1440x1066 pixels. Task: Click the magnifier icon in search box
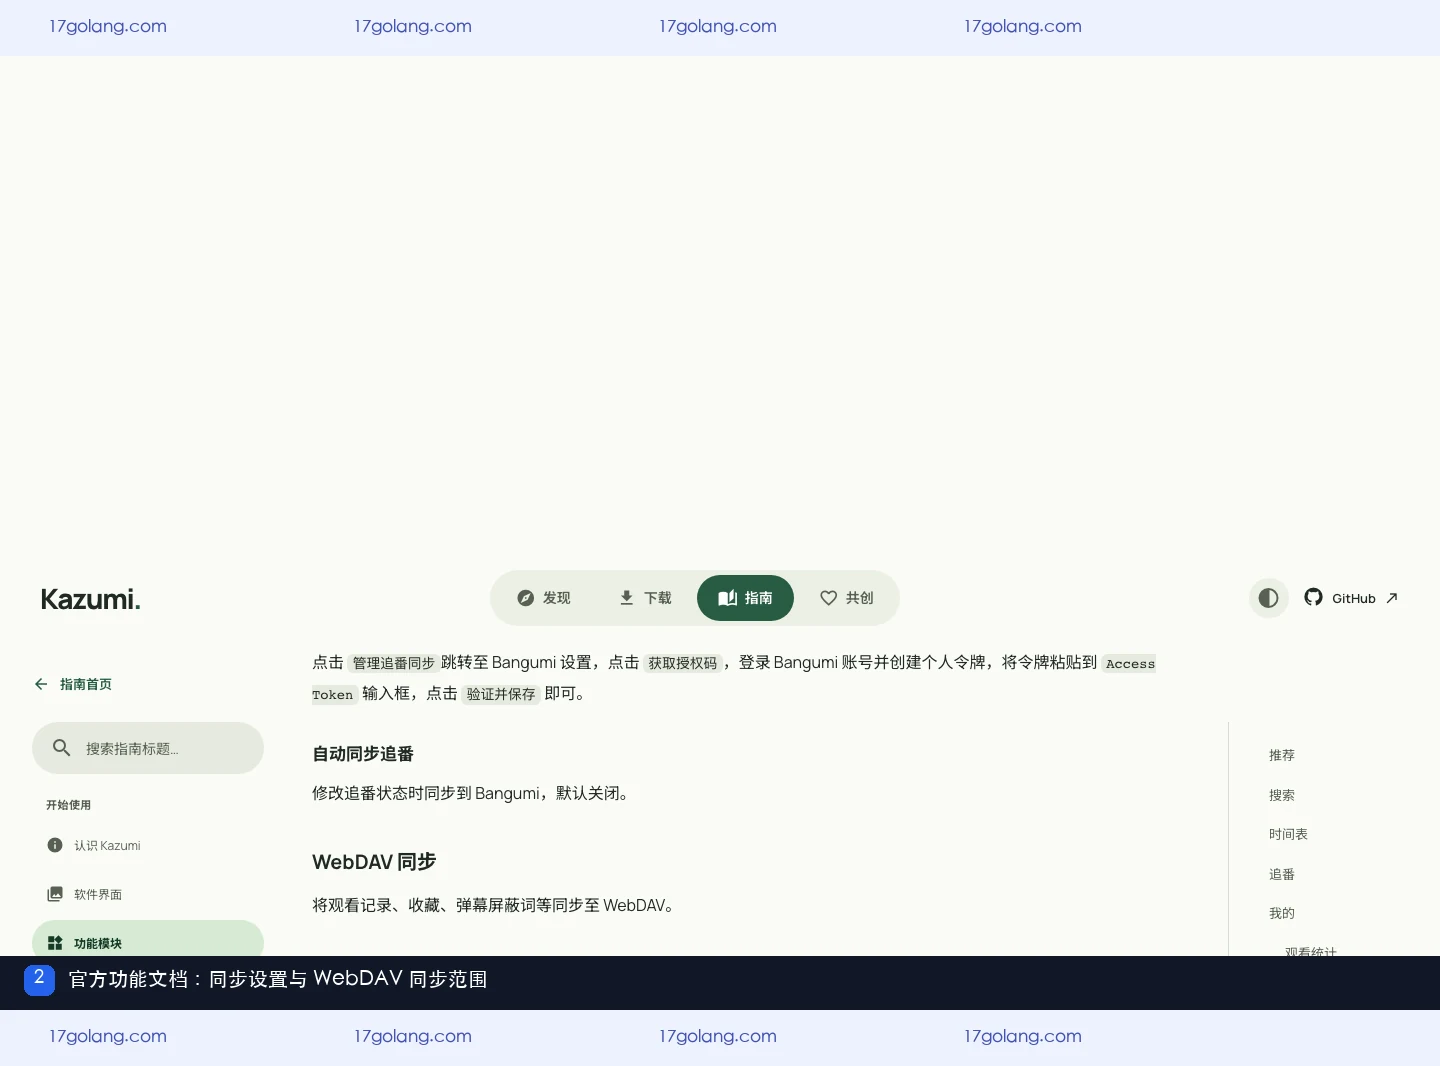pos(61,748)
